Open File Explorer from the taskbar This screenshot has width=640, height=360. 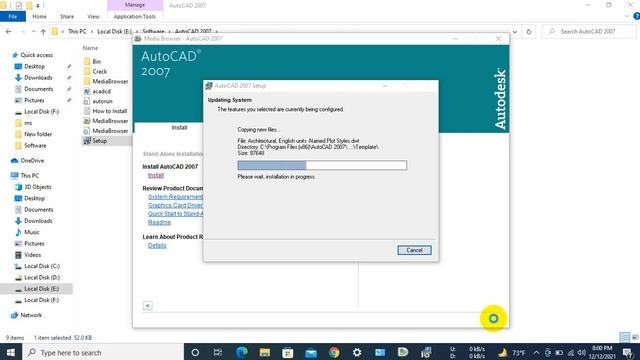[x=264, y=352]
